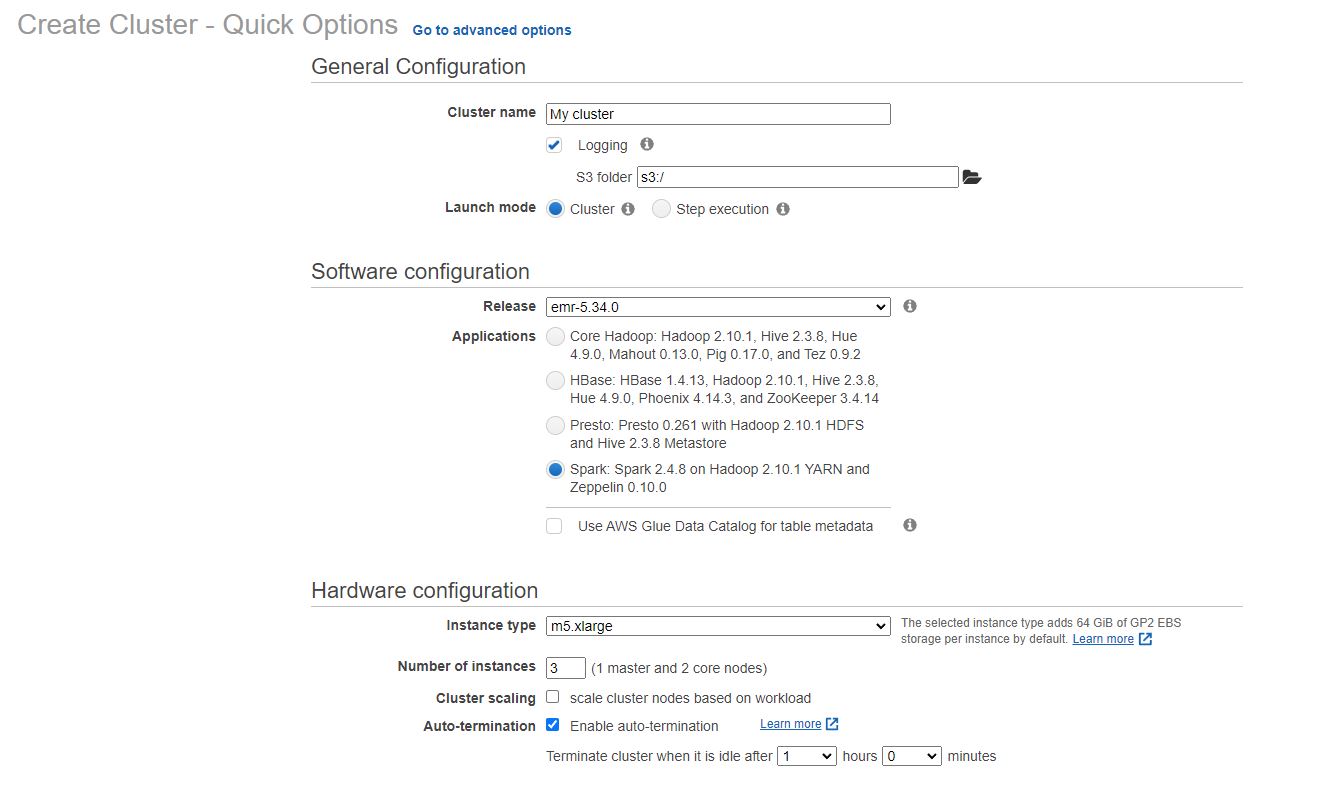Click the info icon next to Release
Screen dimensions: 1320x808
[x=910, y=306]
